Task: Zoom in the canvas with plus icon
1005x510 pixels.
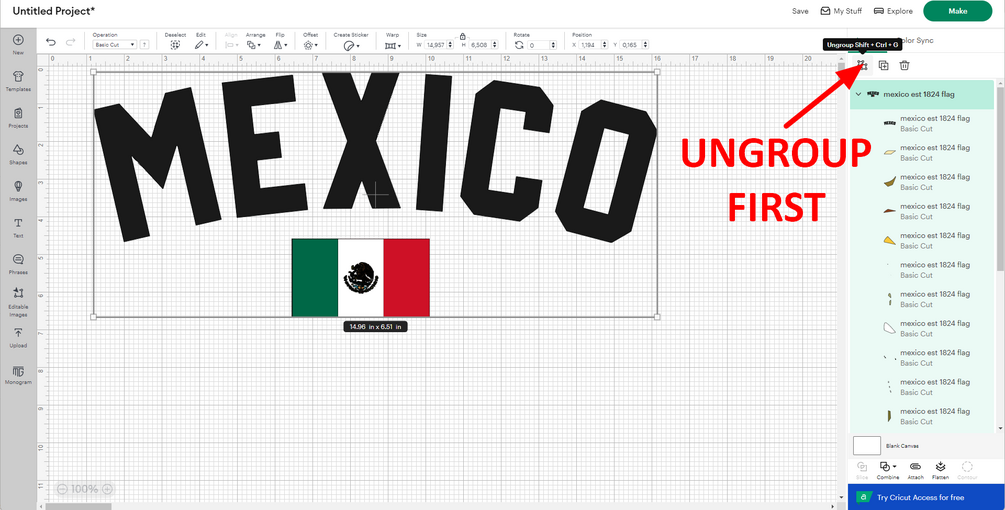Action: 108,489
